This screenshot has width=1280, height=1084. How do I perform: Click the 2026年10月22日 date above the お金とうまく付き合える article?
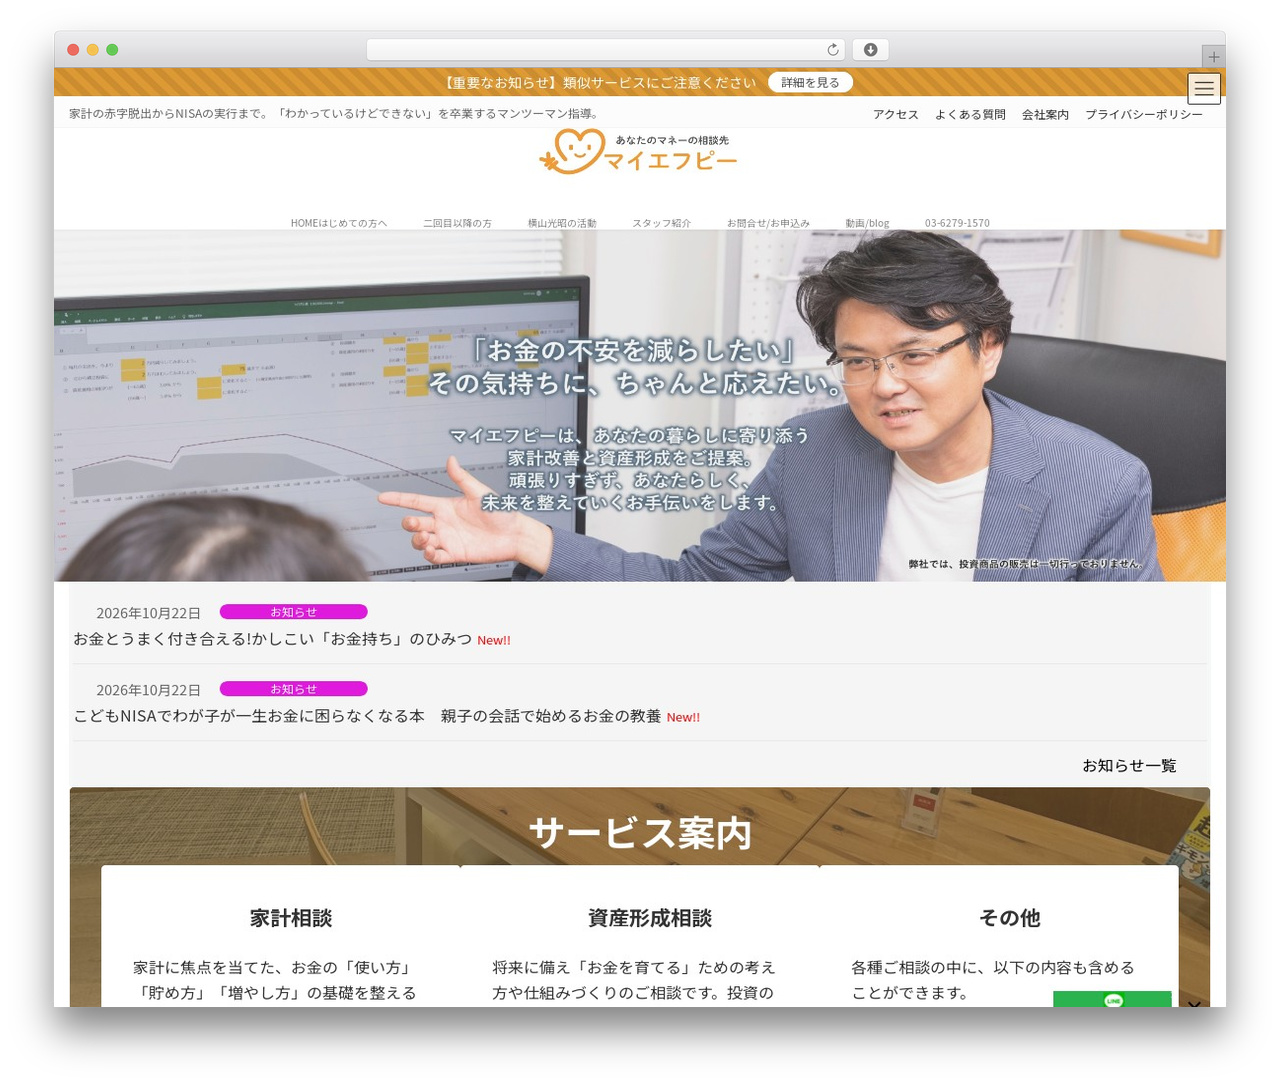click(148, 613)
